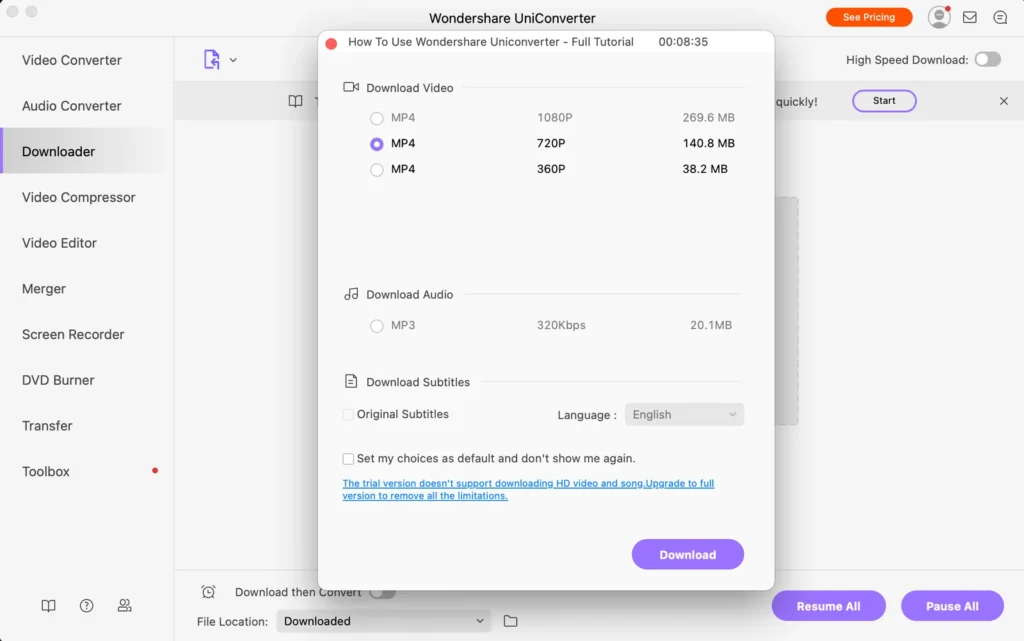Click the Pause All button

[x=952, y=606]
